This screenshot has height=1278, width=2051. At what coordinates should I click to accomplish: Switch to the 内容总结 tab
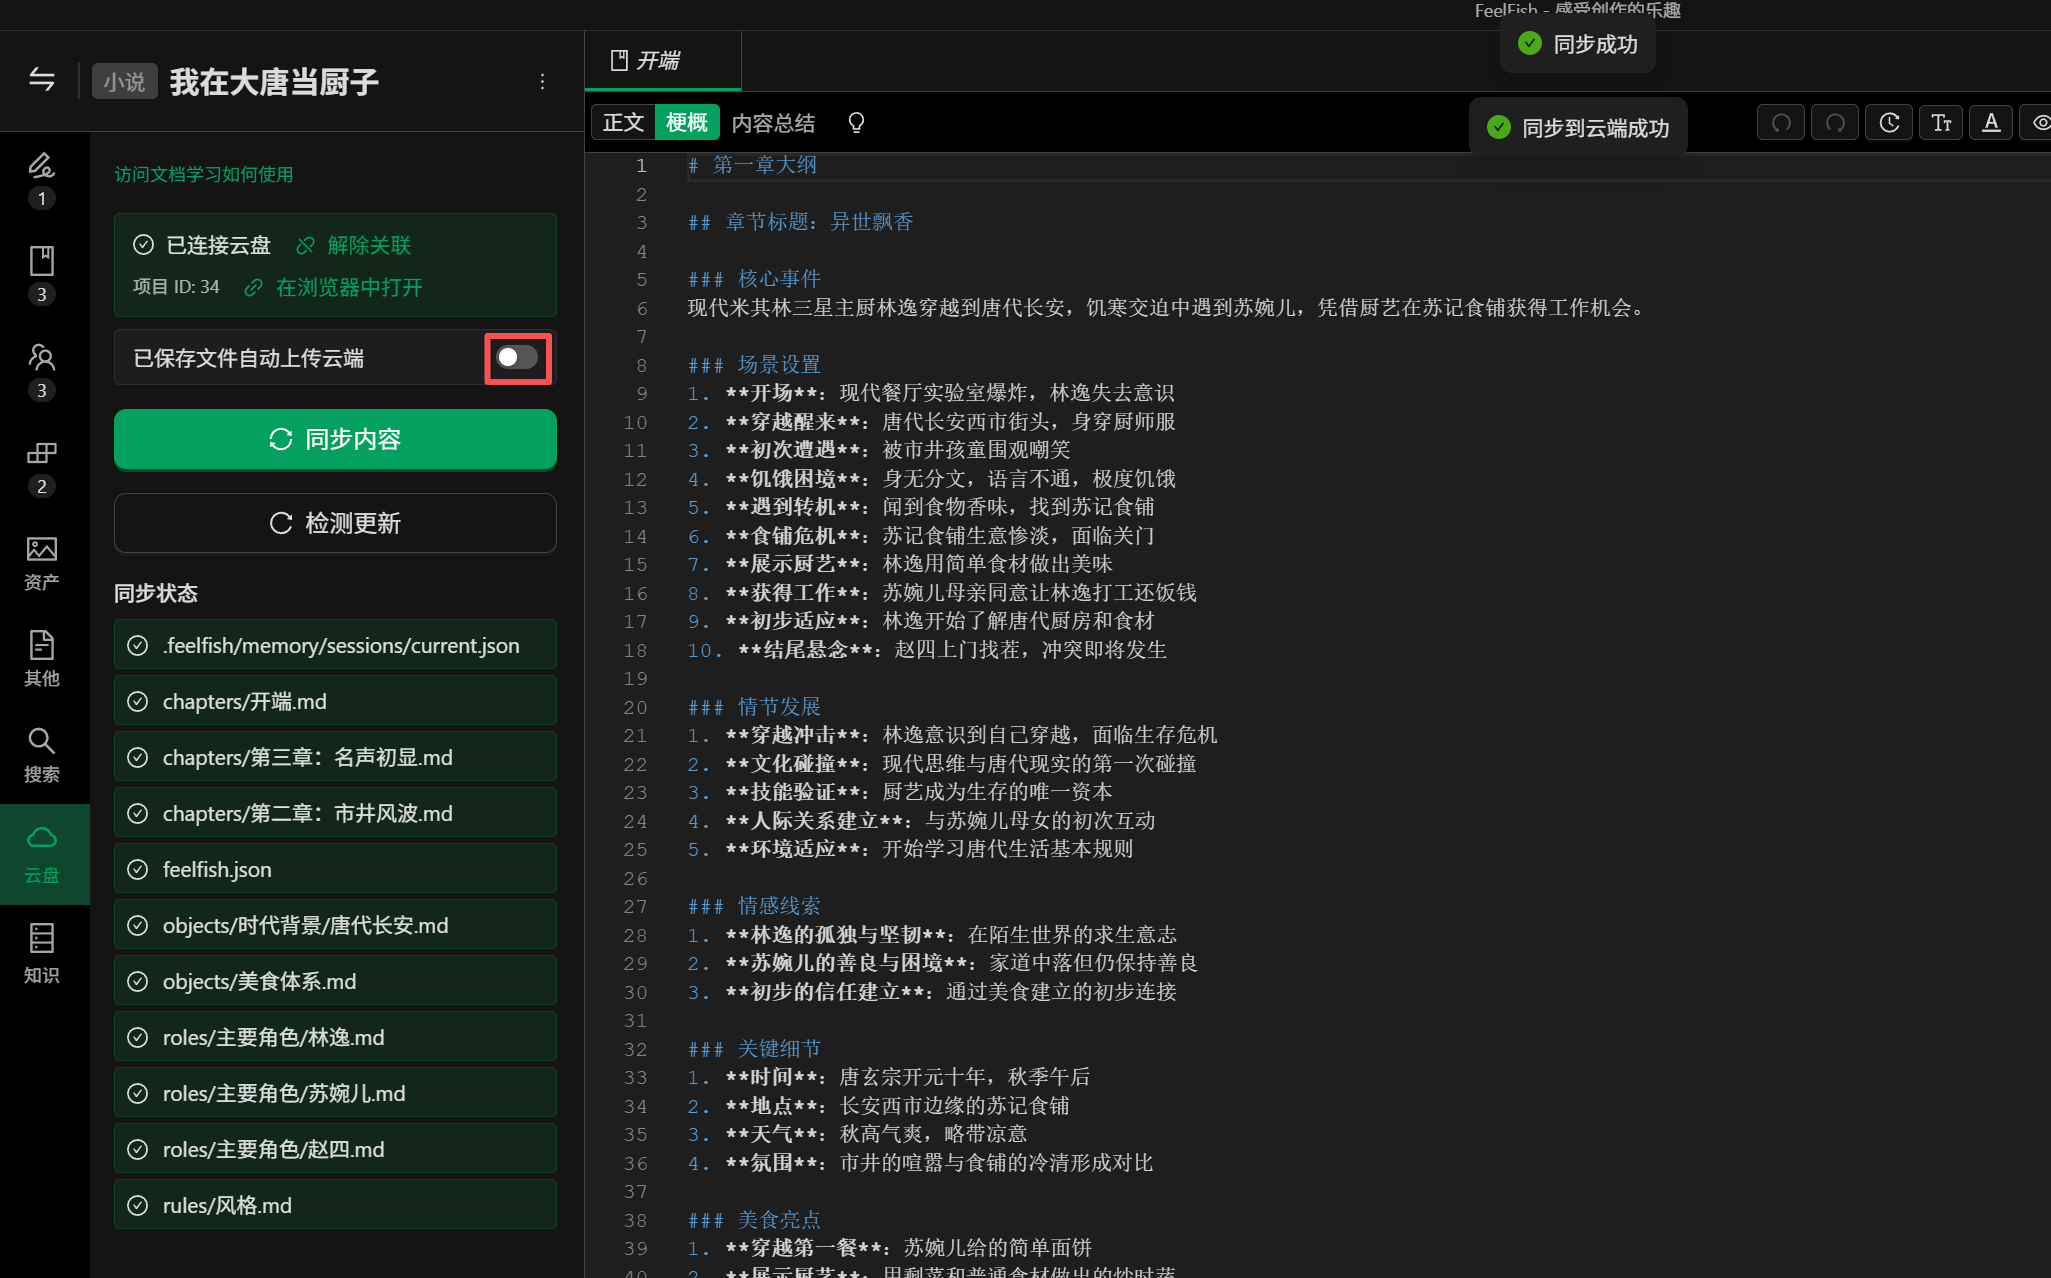pyautogui.click(x=773, y=123)
